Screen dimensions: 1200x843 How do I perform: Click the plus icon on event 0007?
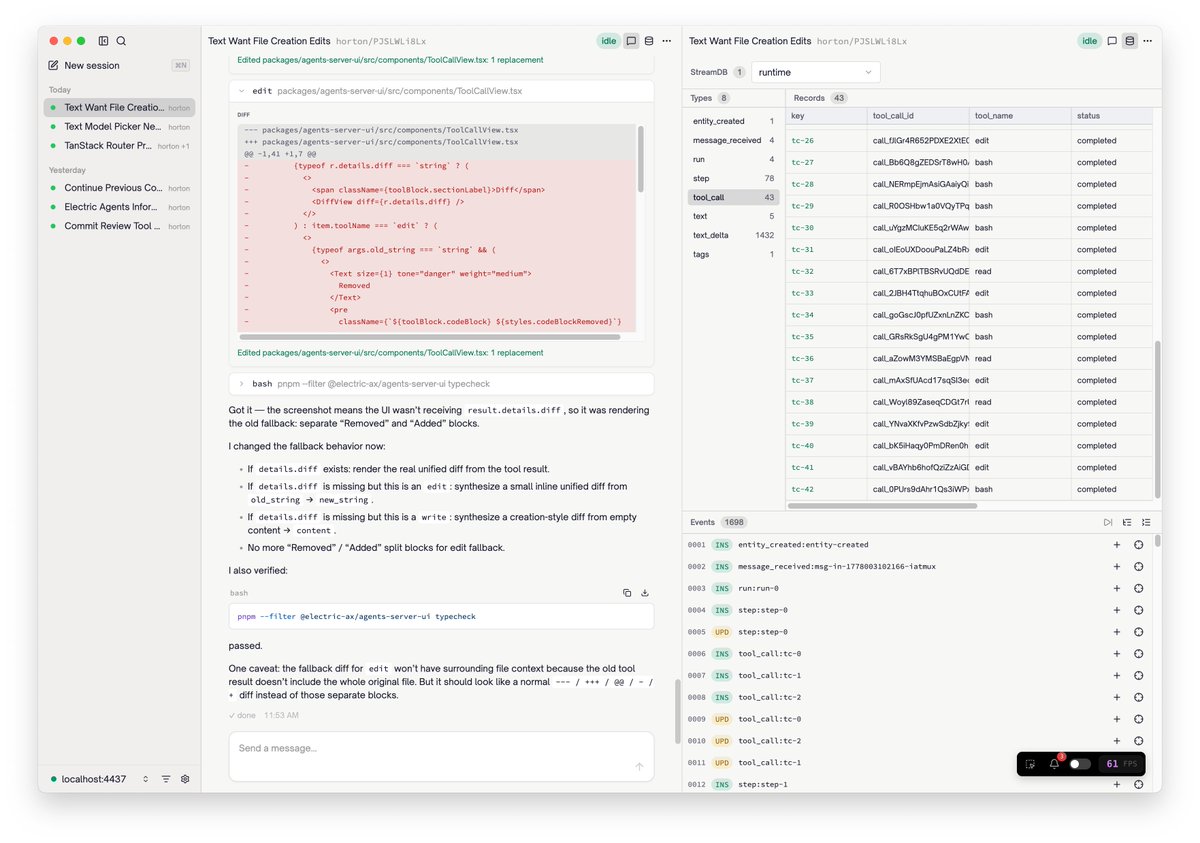point(1117,675)
